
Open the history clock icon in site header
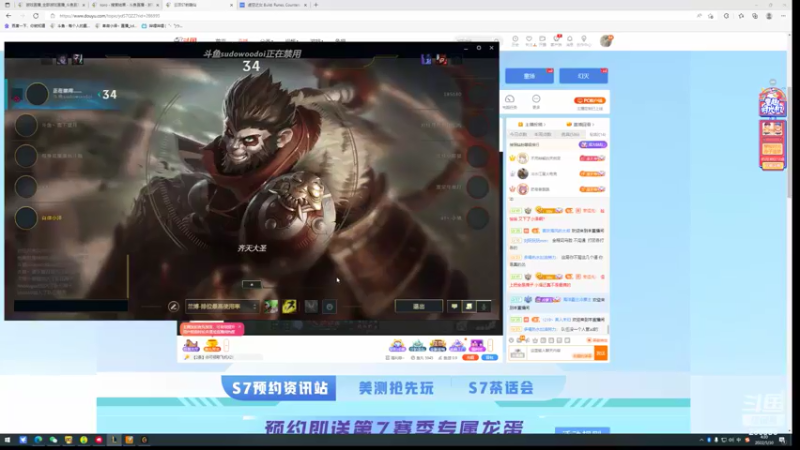pos(515,40)
